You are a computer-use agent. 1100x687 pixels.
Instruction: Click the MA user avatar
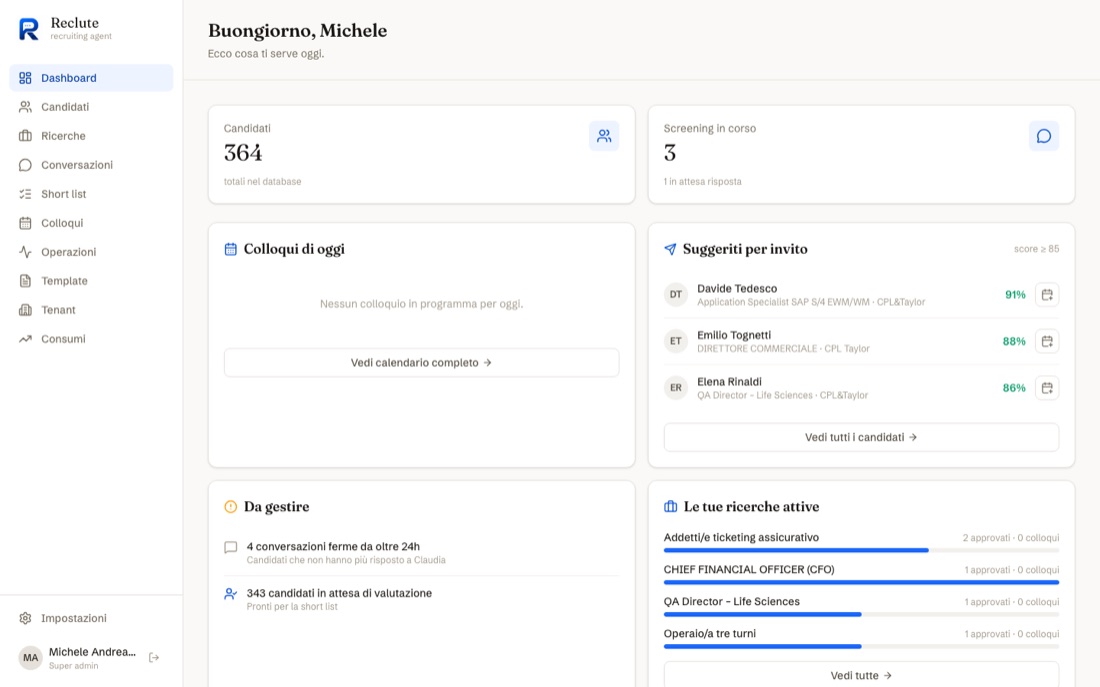(x=30, y=658)
